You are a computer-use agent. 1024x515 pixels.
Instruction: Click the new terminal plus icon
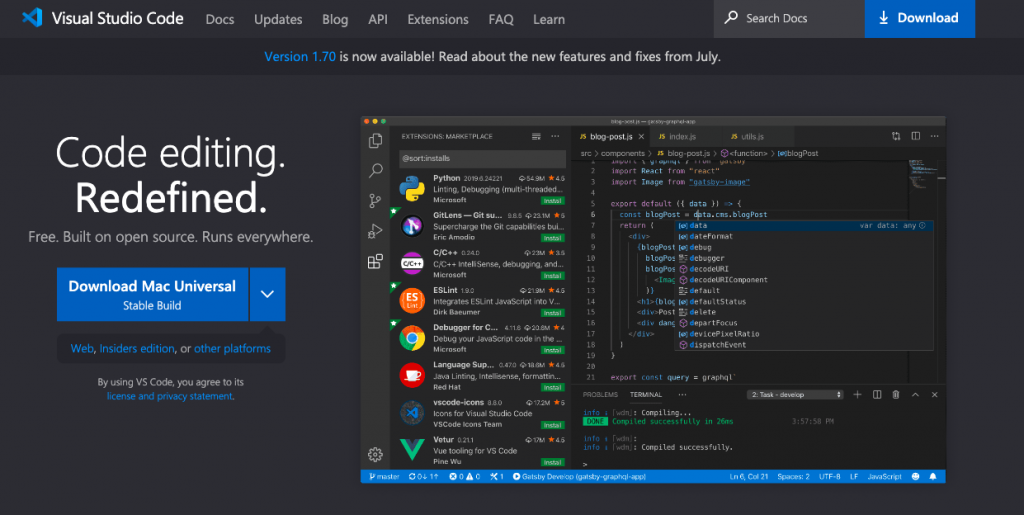coord(857,395)
